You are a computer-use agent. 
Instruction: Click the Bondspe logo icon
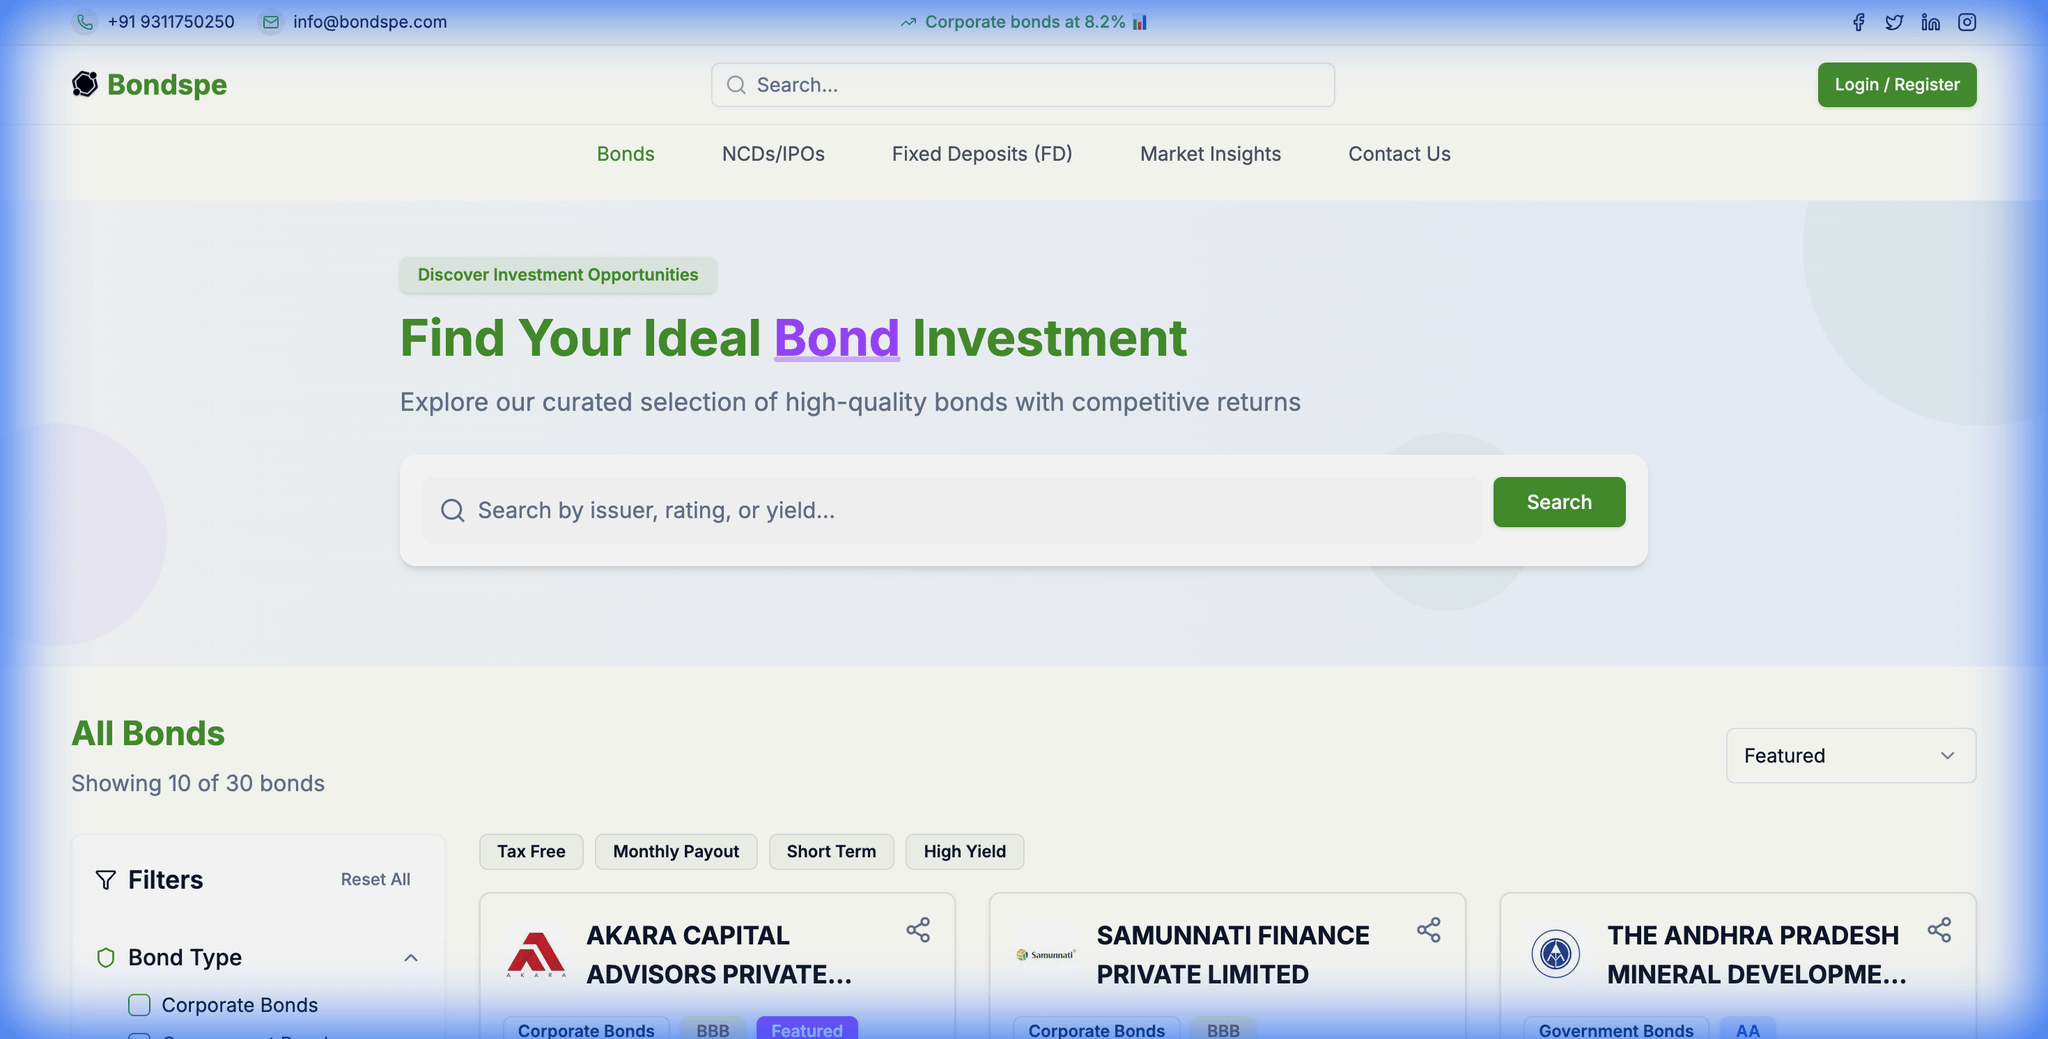[85, 84]
